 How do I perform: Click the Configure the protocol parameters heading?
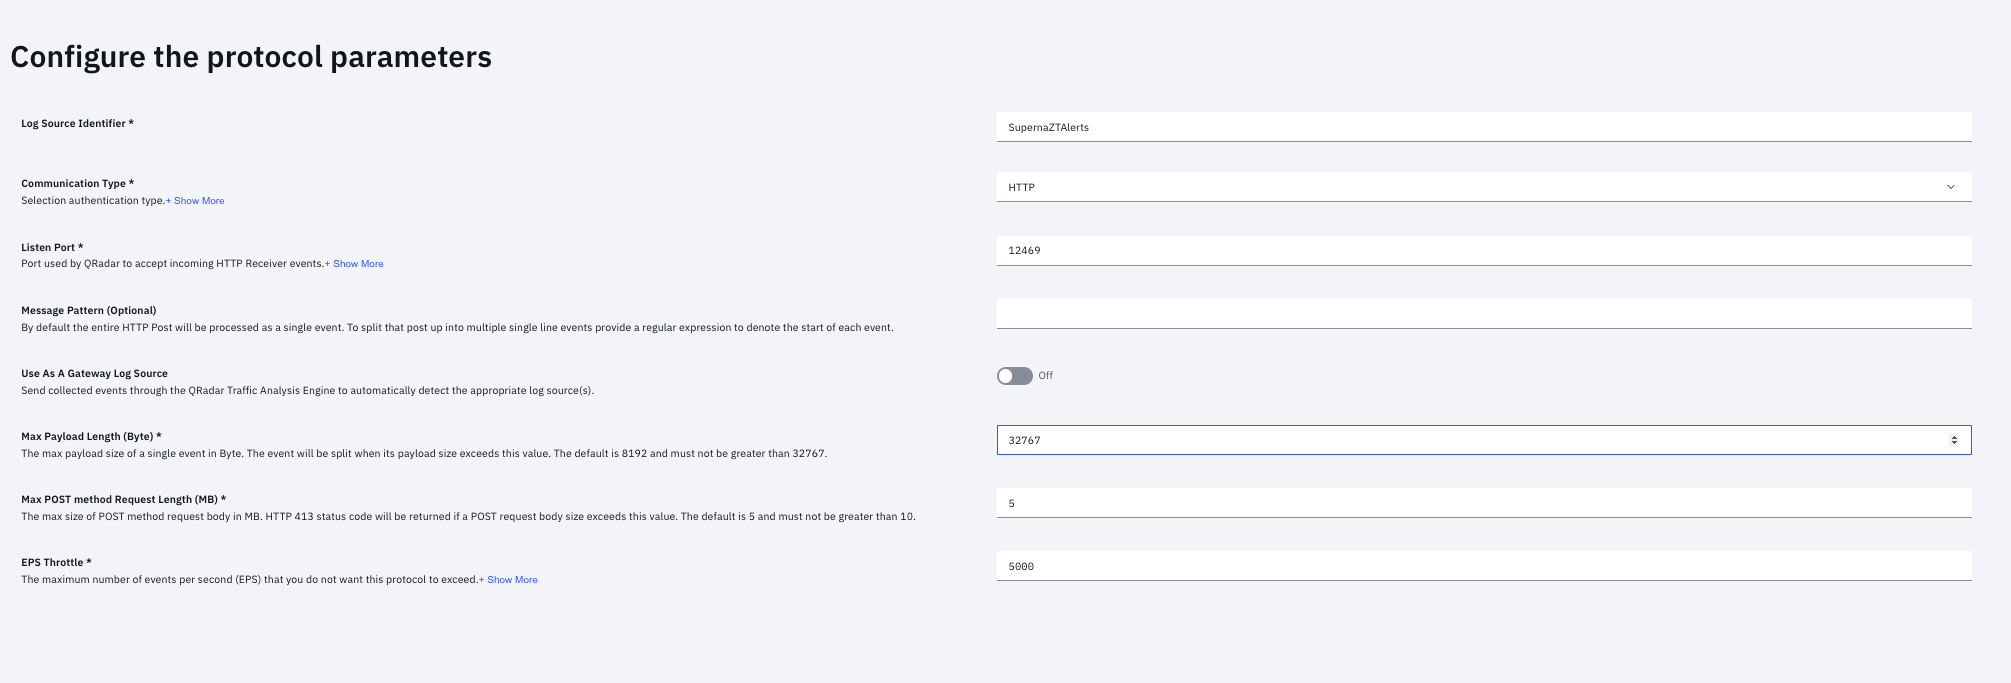[x=251, y=57]
